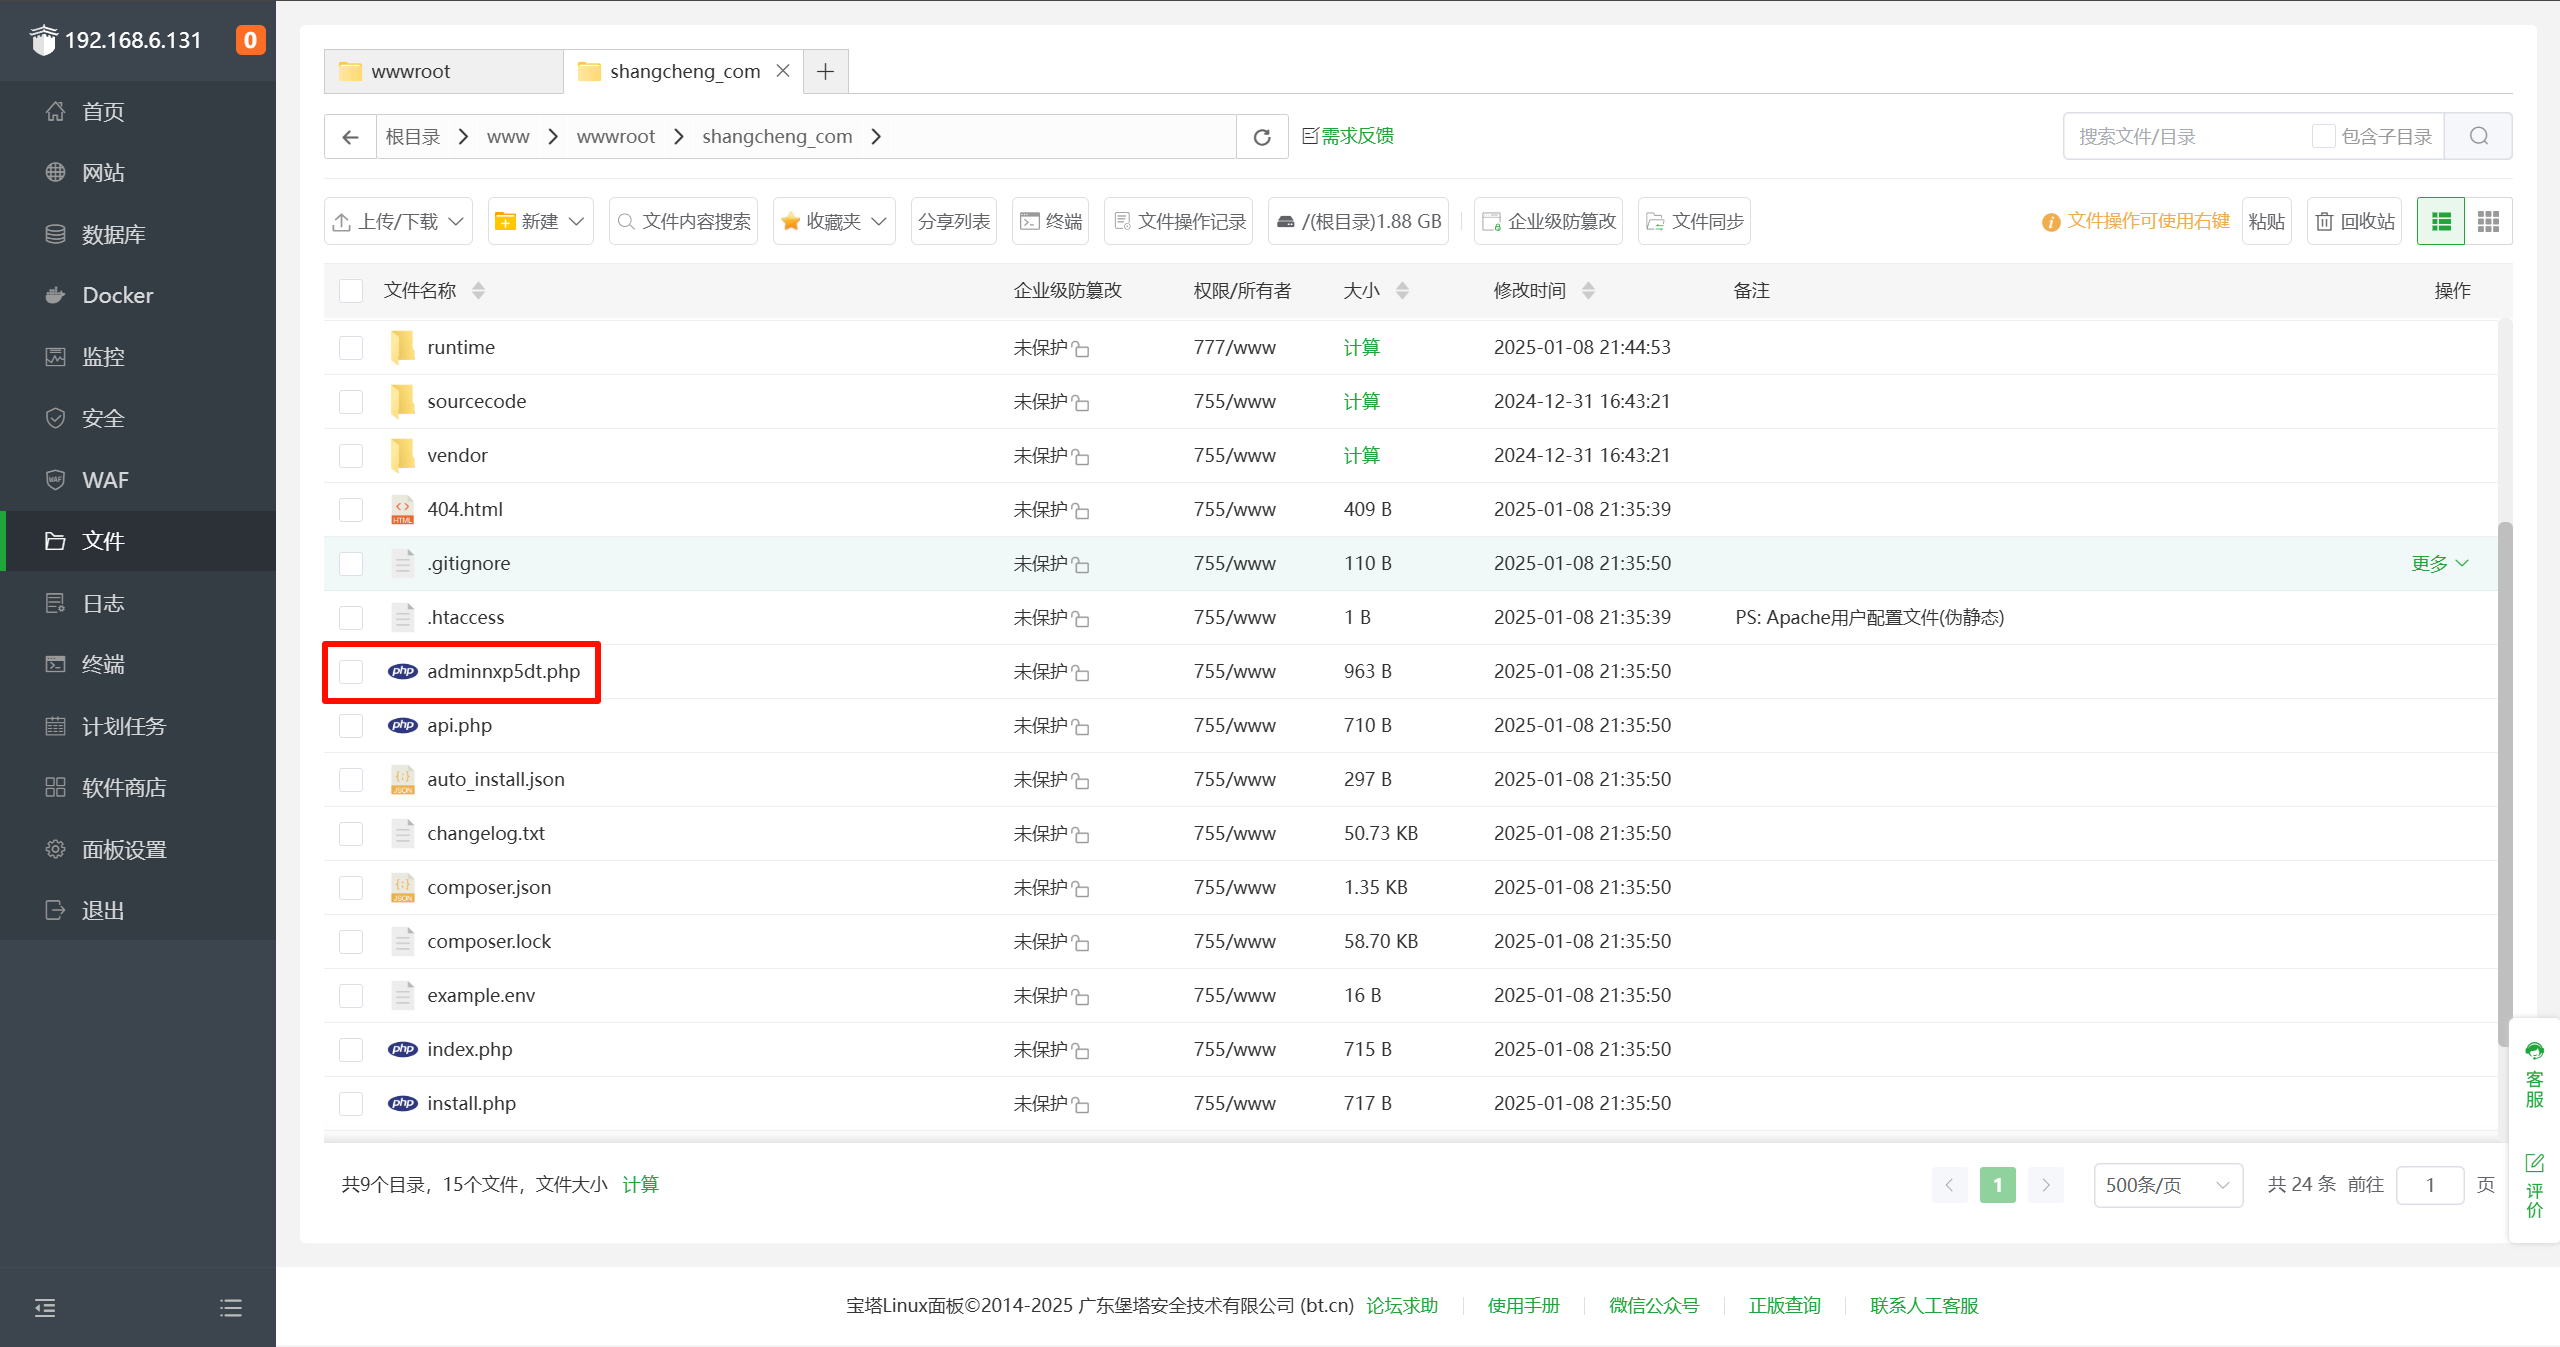This screenshot has height=1347, width=2560.
Task: Open customer service 客服 widget
Action: click(x=2534, y=1075)
